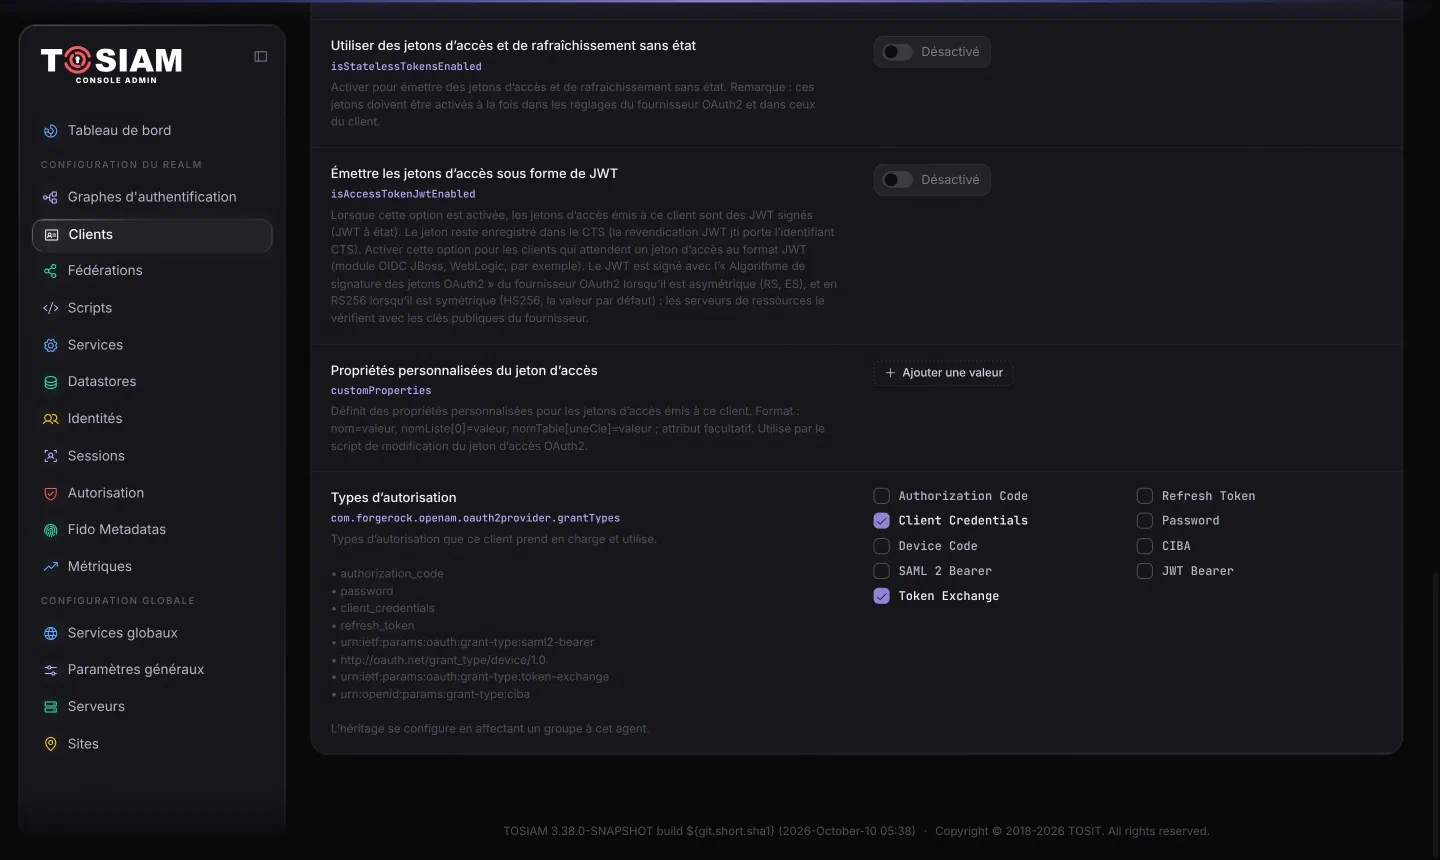The width and height of the screenshot is (1440, 860).
Task: Enable the stateless tokens toggle
Action: tap(898, 52)
